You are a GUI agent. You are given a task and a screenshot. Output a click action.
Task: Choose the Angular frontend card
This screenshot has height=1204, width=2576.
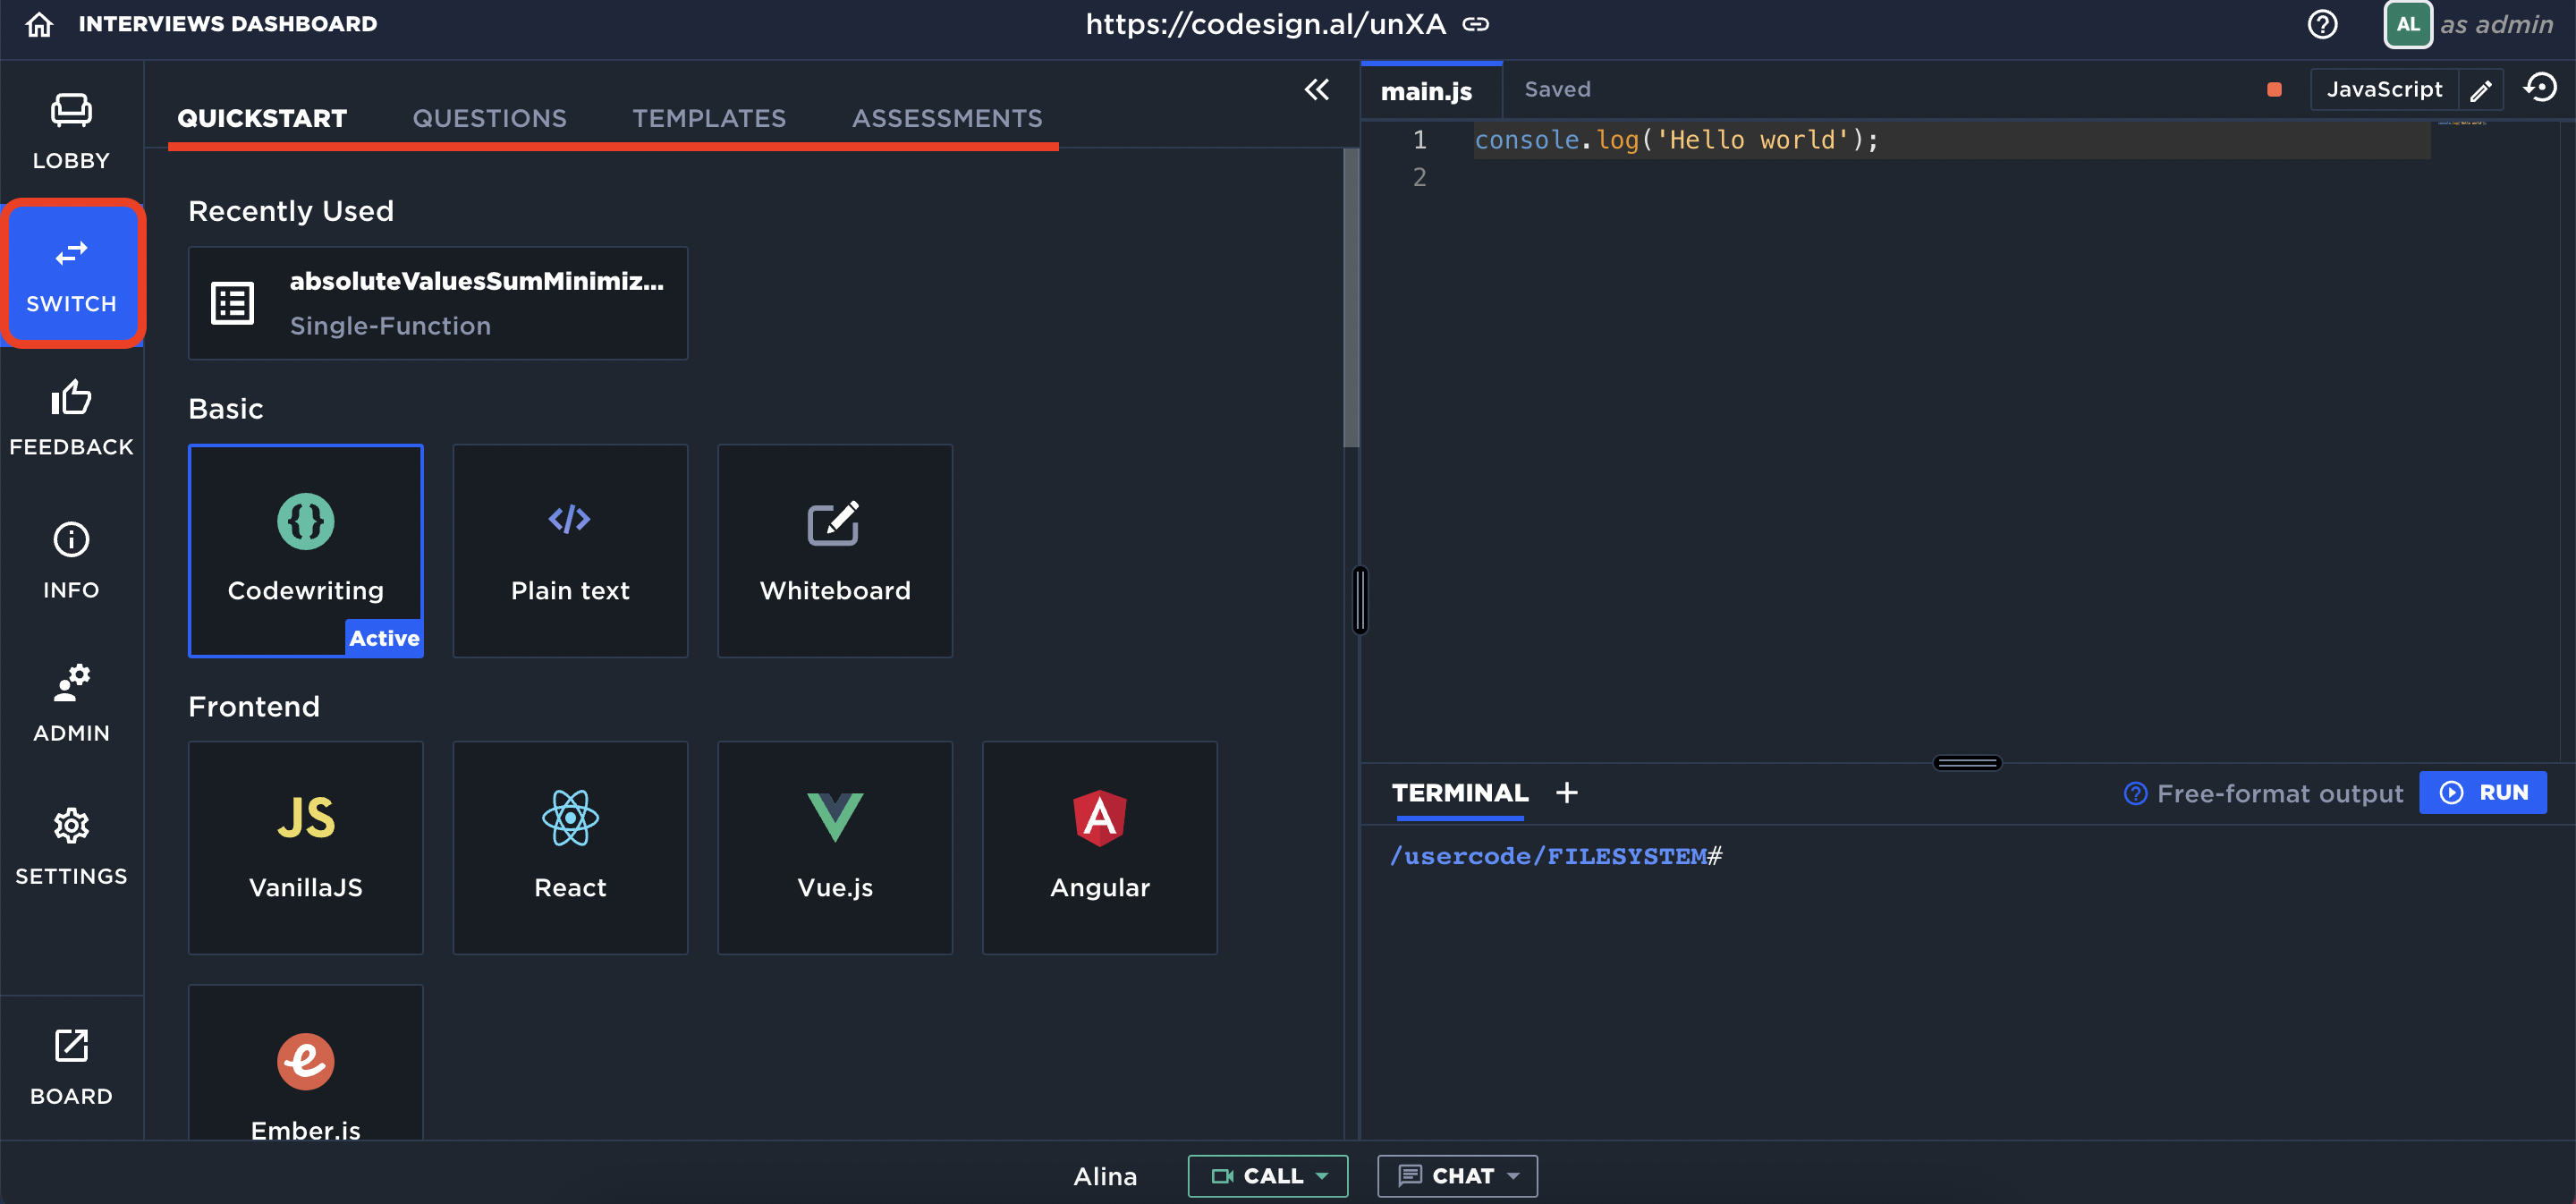pyautogui.click(x=1099, y=847)
